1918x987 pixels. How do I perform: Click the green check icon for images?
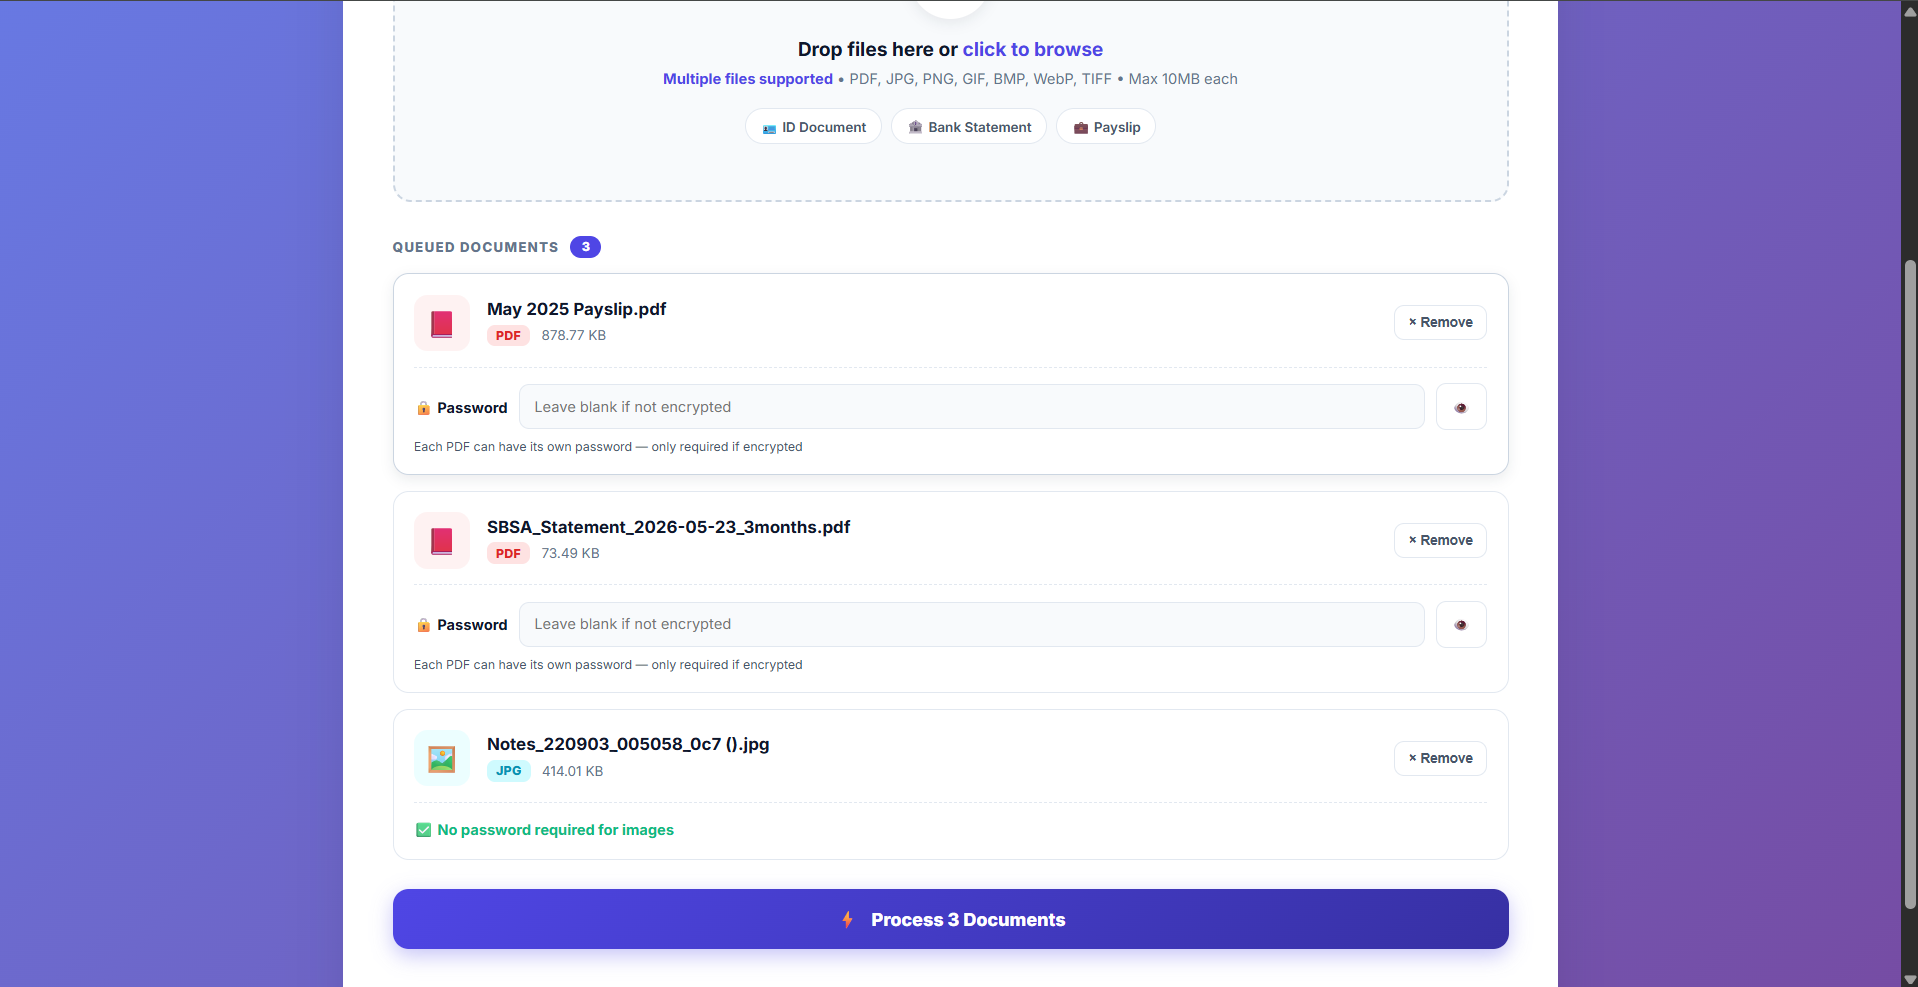pos(424,830)
